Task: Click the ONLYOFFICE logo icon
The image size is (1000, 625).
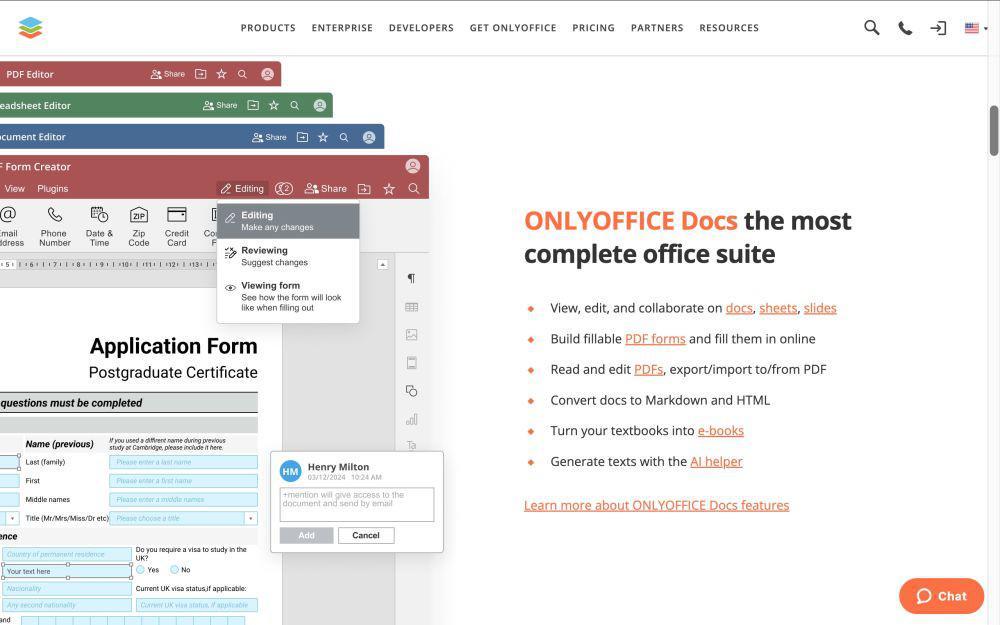Action: pos(30,27)
